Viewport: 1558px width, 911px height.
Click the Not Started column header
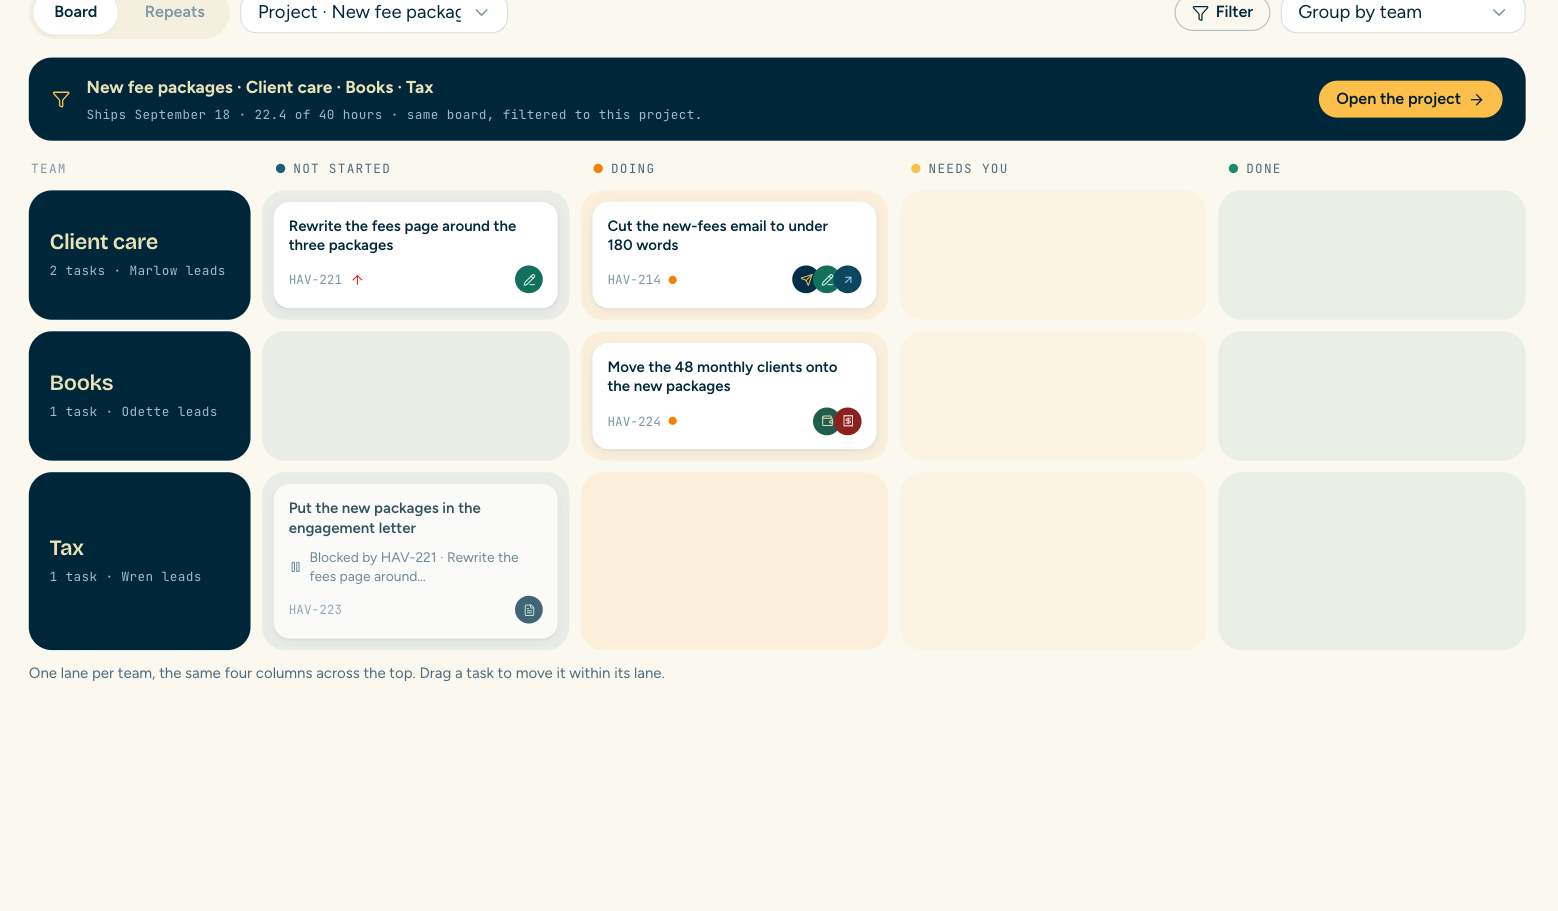pos(333,169)
